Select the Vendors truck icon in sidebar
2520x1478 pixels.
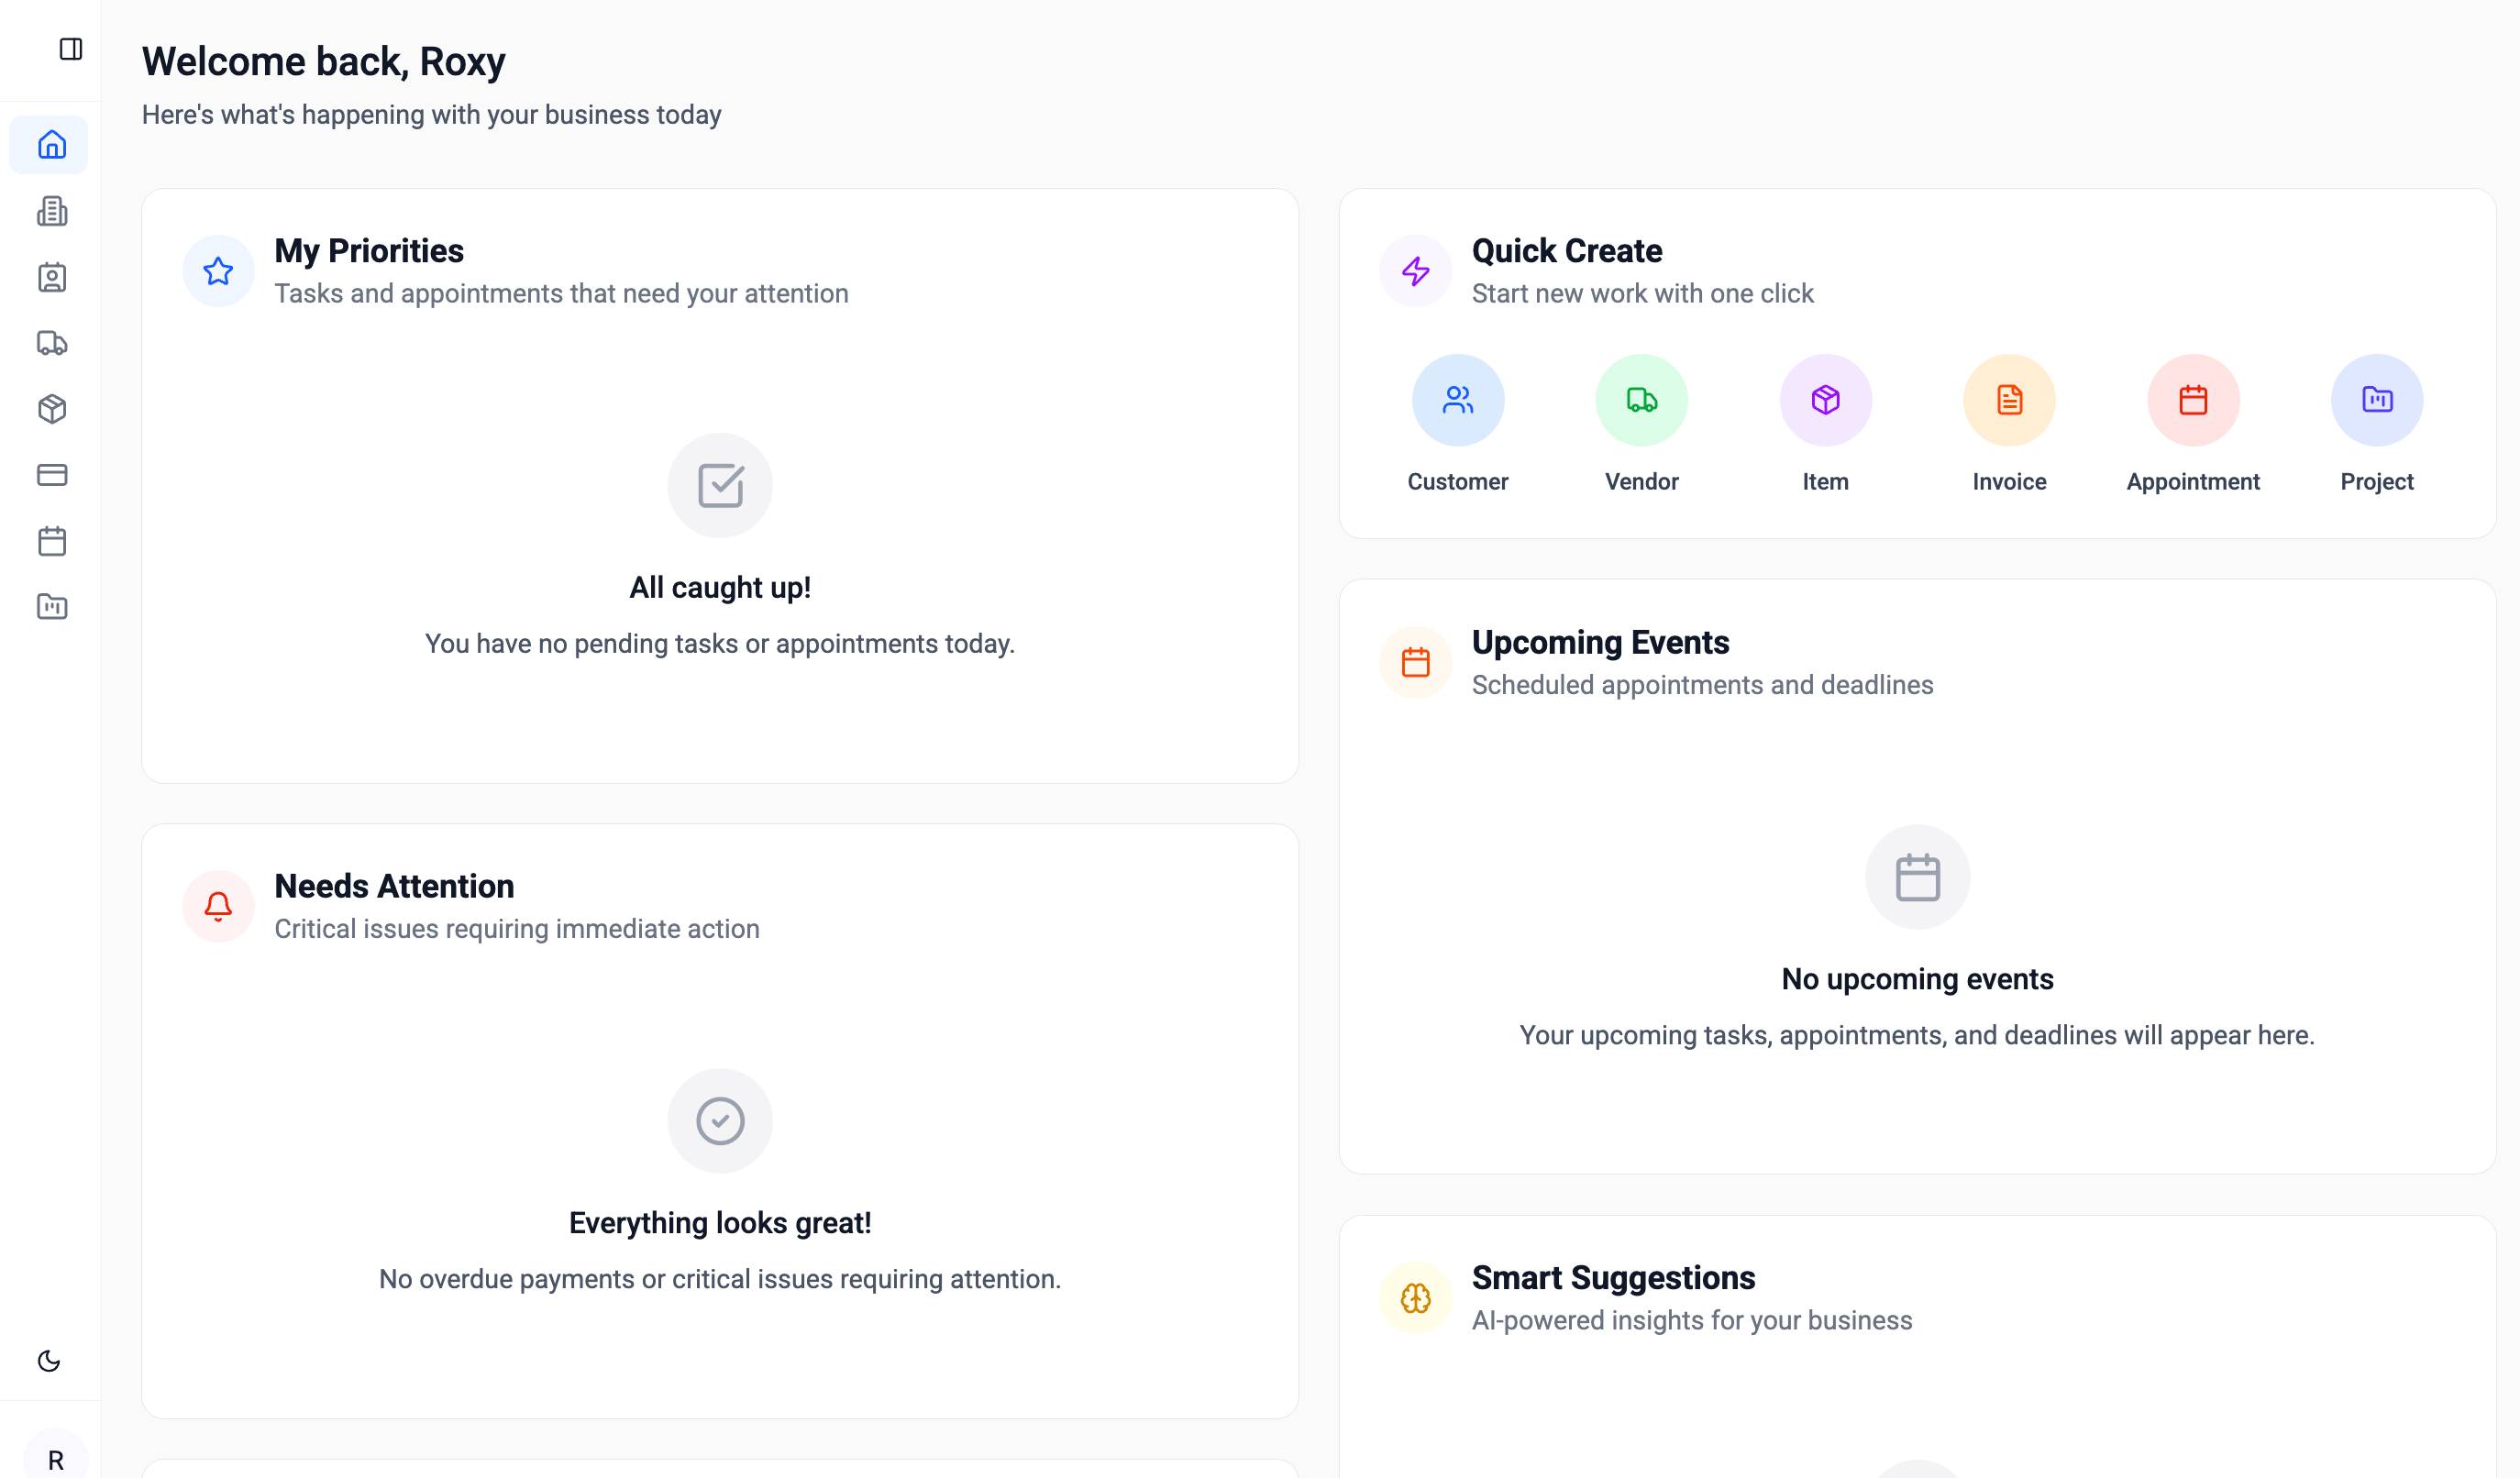[51, 343]
